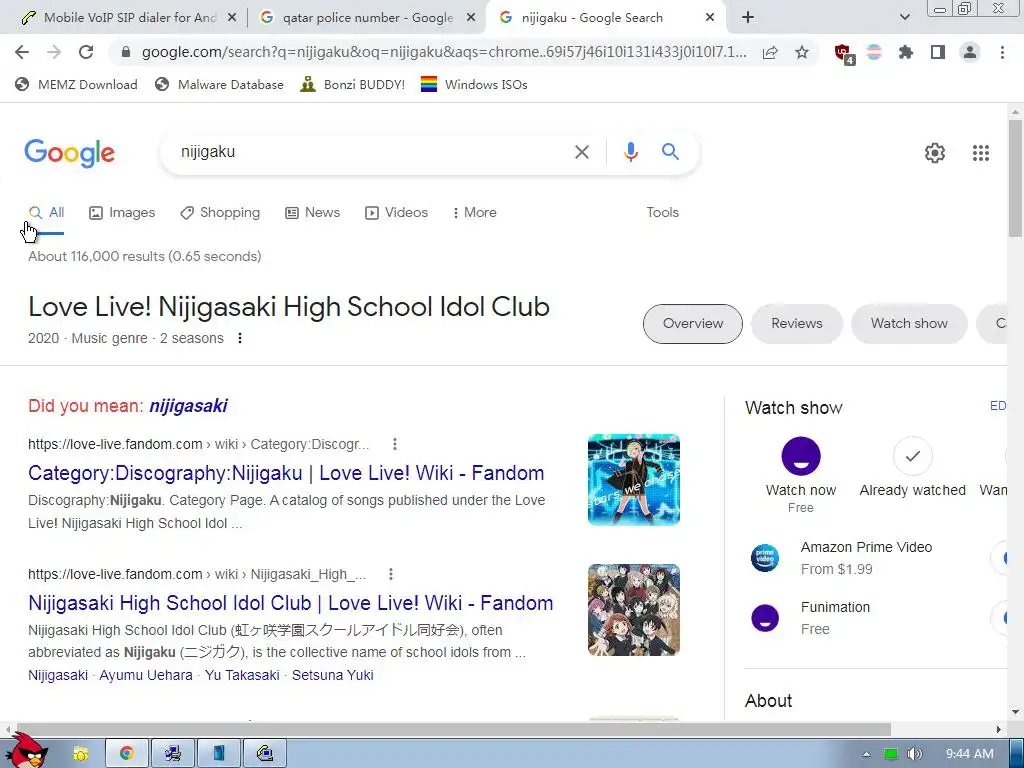Mark show as Already watched
Viewport: 1024px width, 768px height.
coord(912,456)
